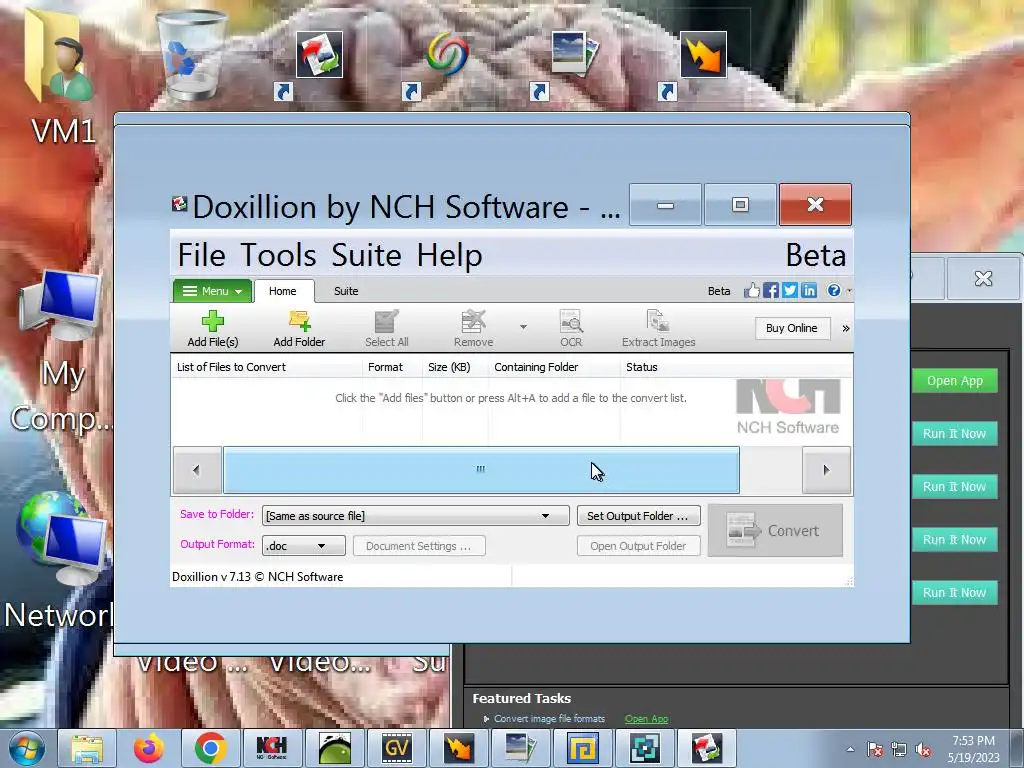Open NCH Software taskbar icon
The width and height of the screenshot is (1024, 768).
pyautogui.click(x=272, y=748)
